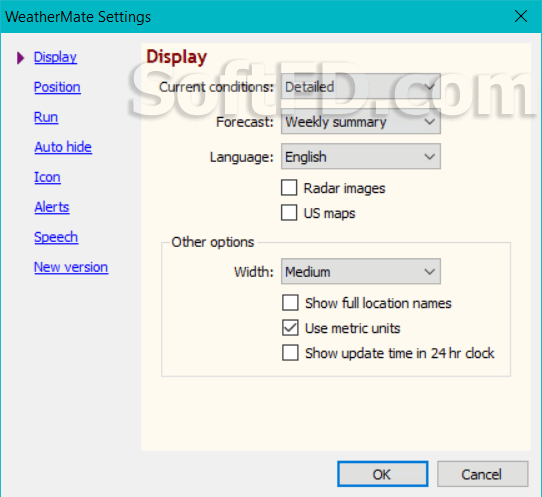This screenshot has width=542, height=497.
Task: Open the Forecast combo box
Action: tap(361, 122)
